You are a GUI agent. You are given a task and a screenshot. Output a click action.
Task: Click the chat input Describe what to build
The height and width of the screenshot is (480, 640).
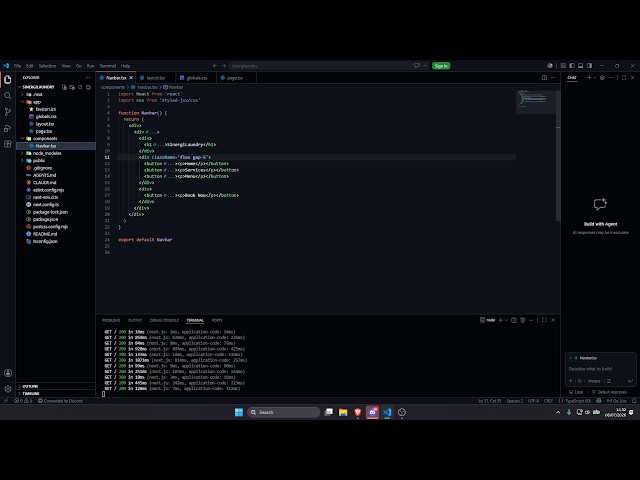600,369
